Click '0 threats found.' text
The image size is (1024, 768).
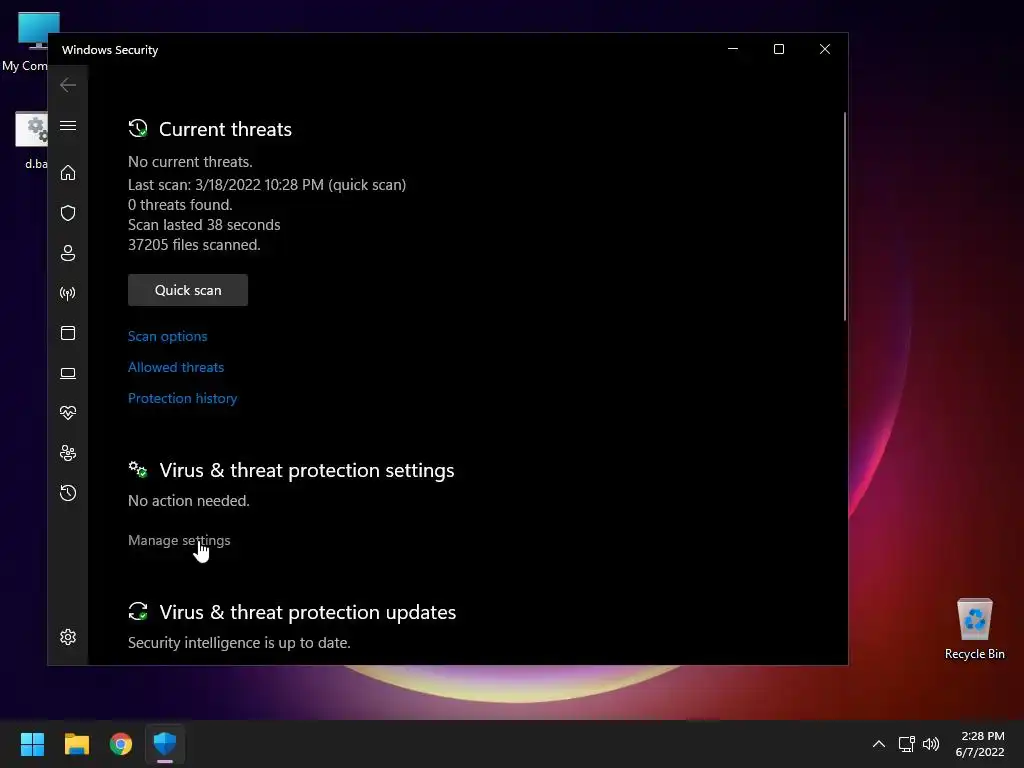click(x=180, y=205)
